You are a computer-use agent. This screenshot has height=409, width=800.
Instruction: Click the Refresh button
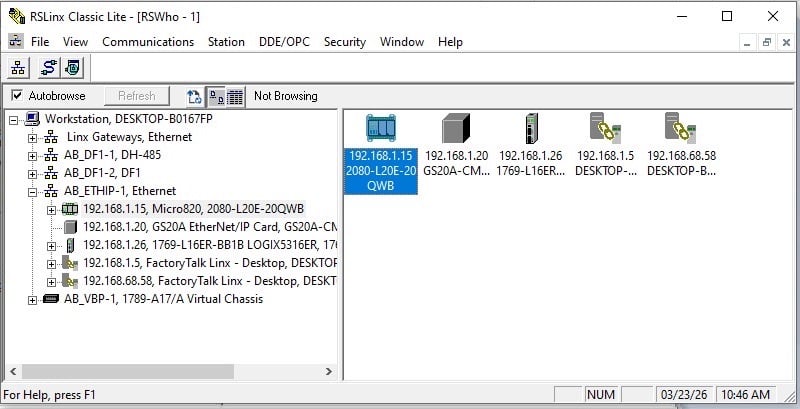(137, 96)
